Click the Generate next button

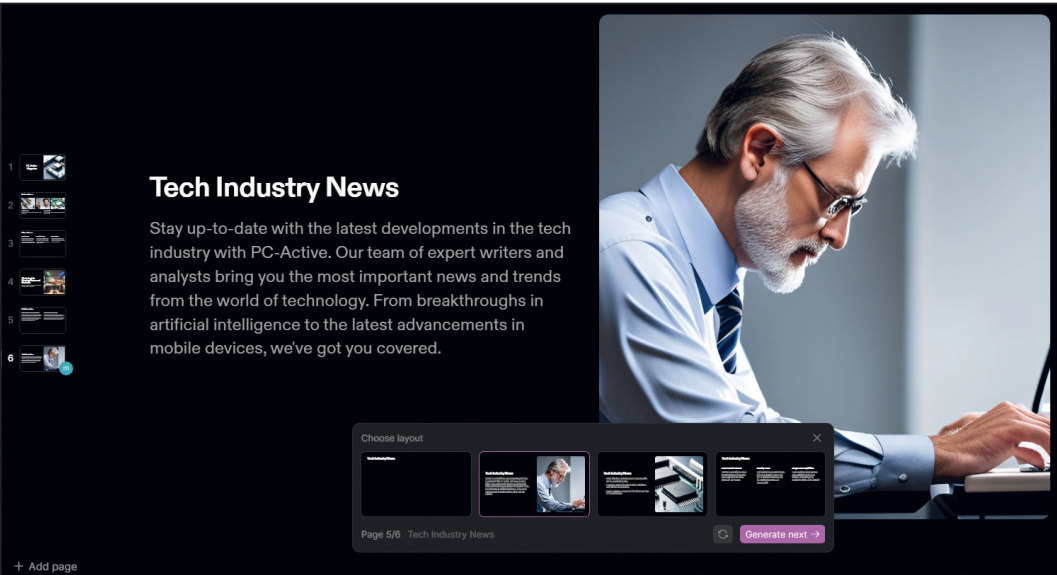coord(782,535)
